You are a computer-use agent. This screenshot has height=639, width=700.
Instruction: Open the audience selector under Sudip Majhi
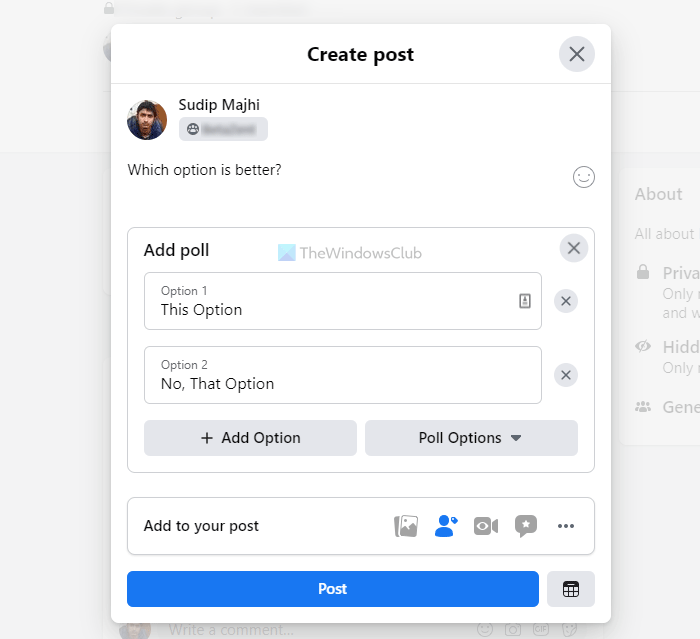tap(223, 129)
